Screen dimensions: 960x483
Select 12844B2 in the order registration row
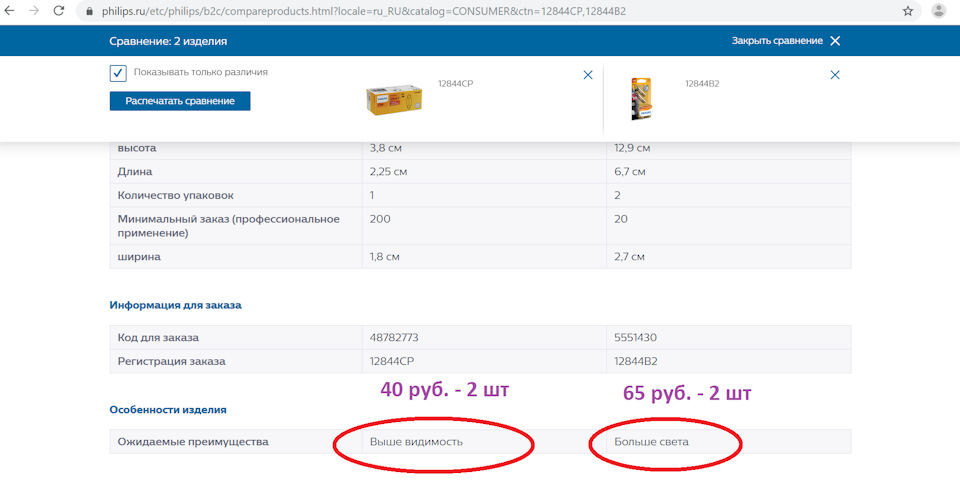pyautogui.click(x=636, y=361)
